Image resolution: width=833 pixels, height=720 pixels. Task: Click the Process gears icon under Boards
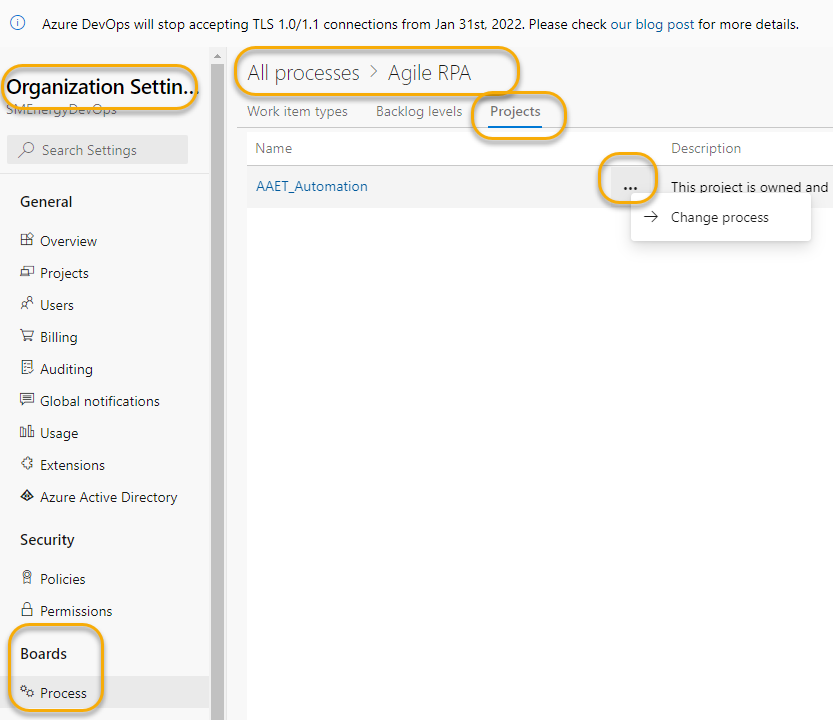click(27, 691)
